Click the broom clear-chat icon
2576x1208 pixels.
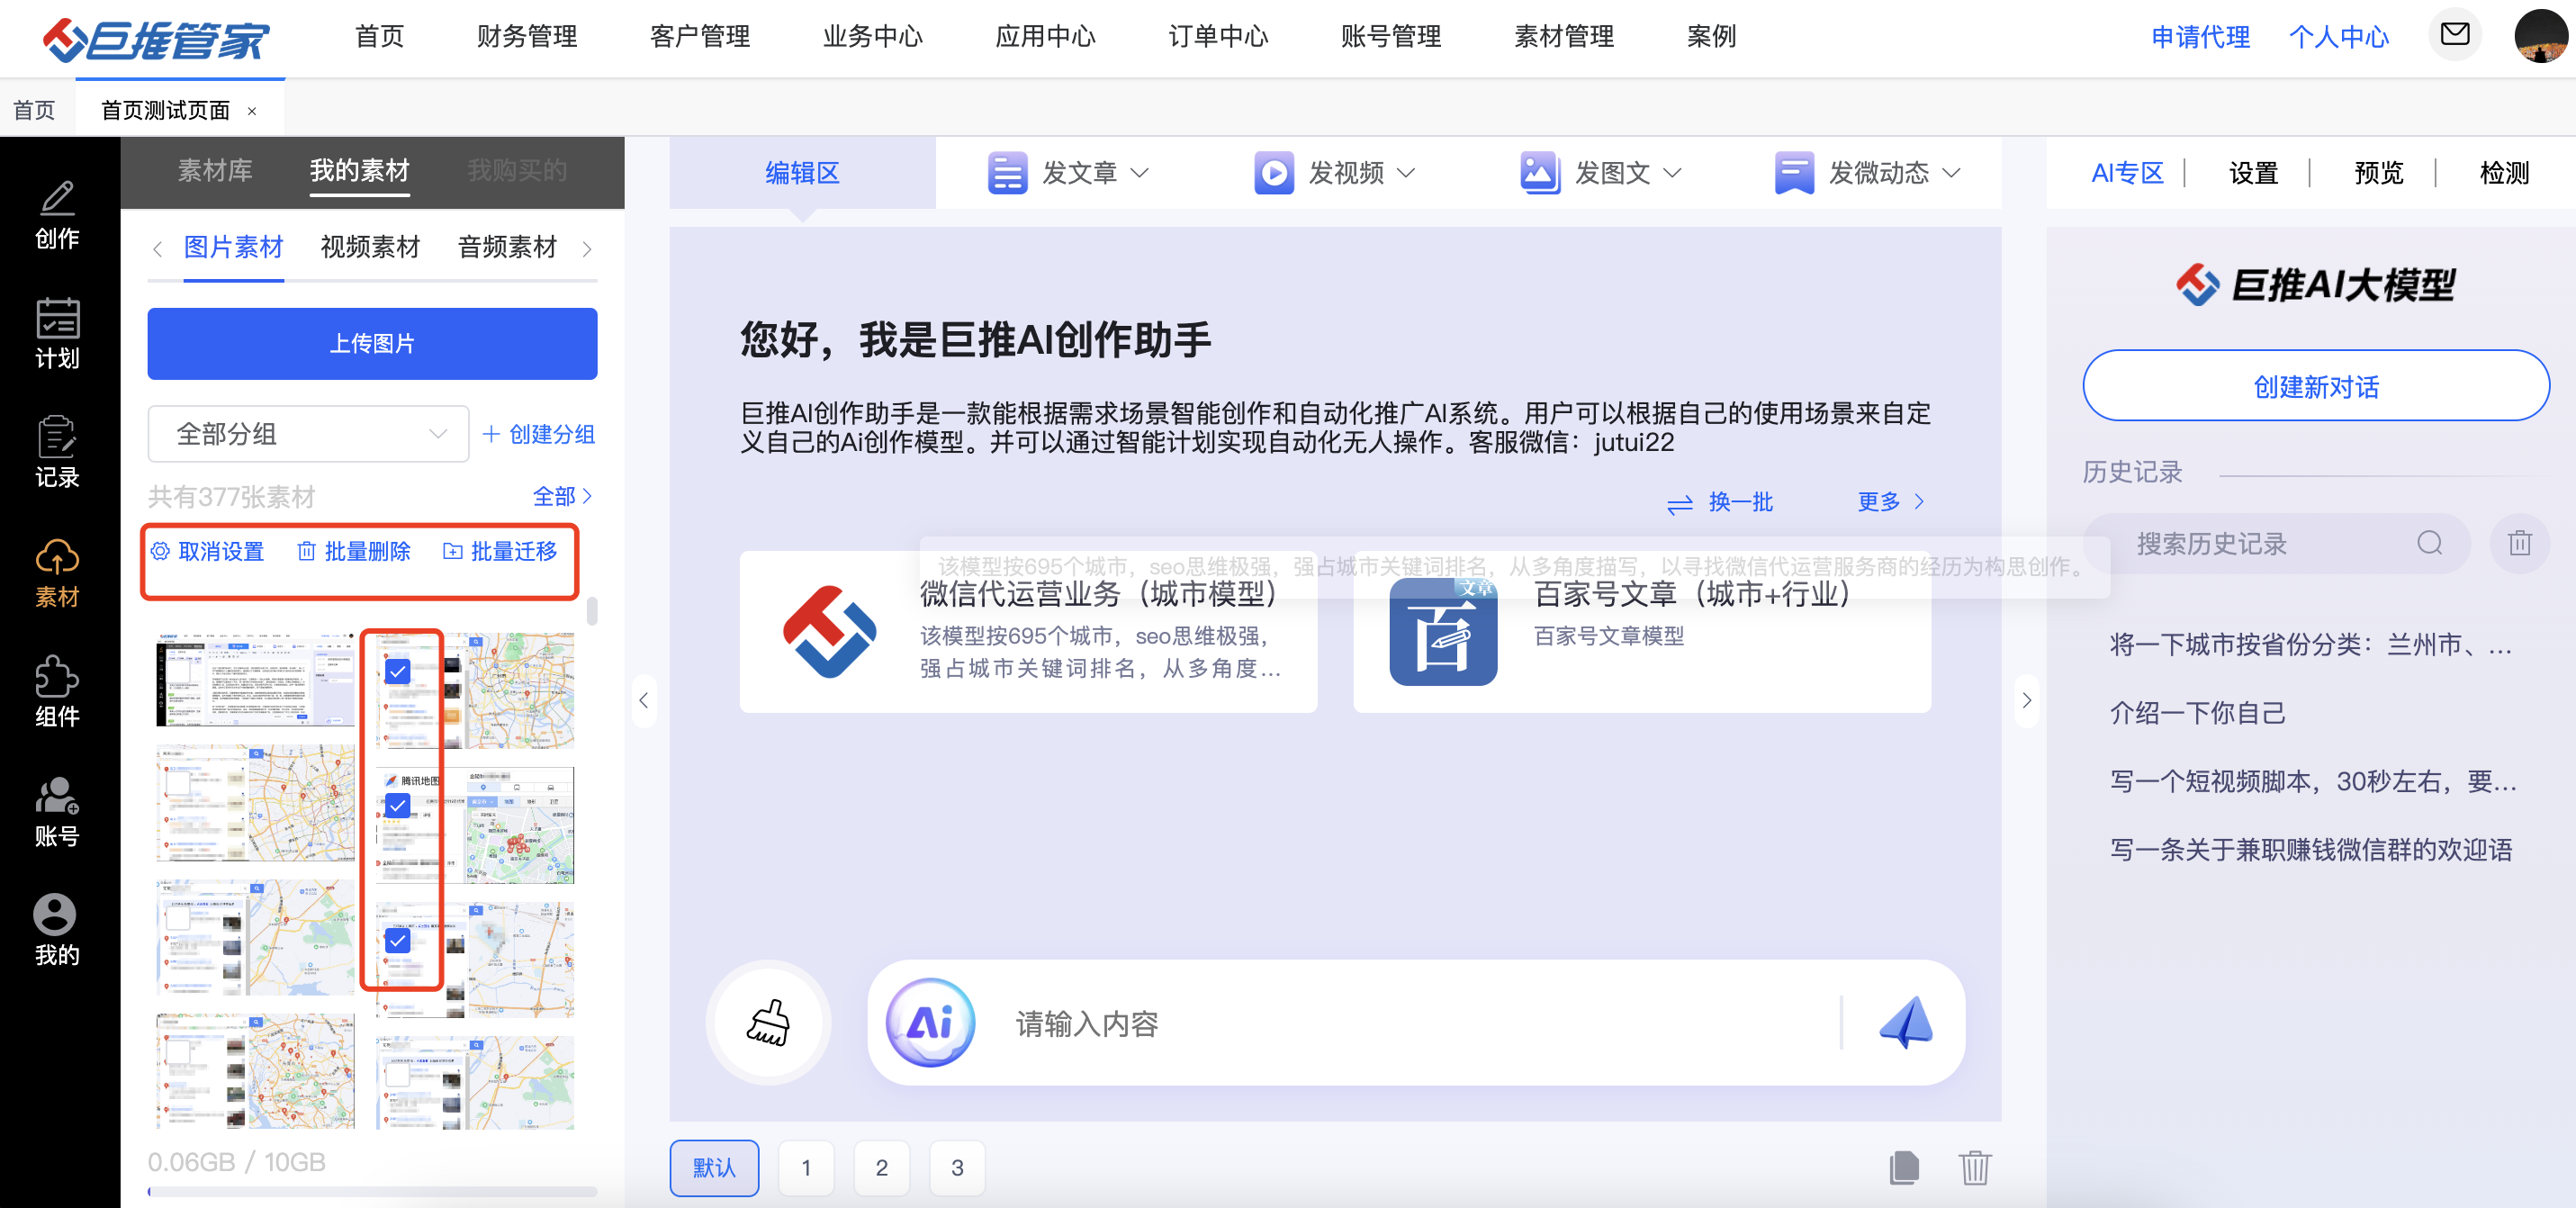click(x=768, y=1023)
